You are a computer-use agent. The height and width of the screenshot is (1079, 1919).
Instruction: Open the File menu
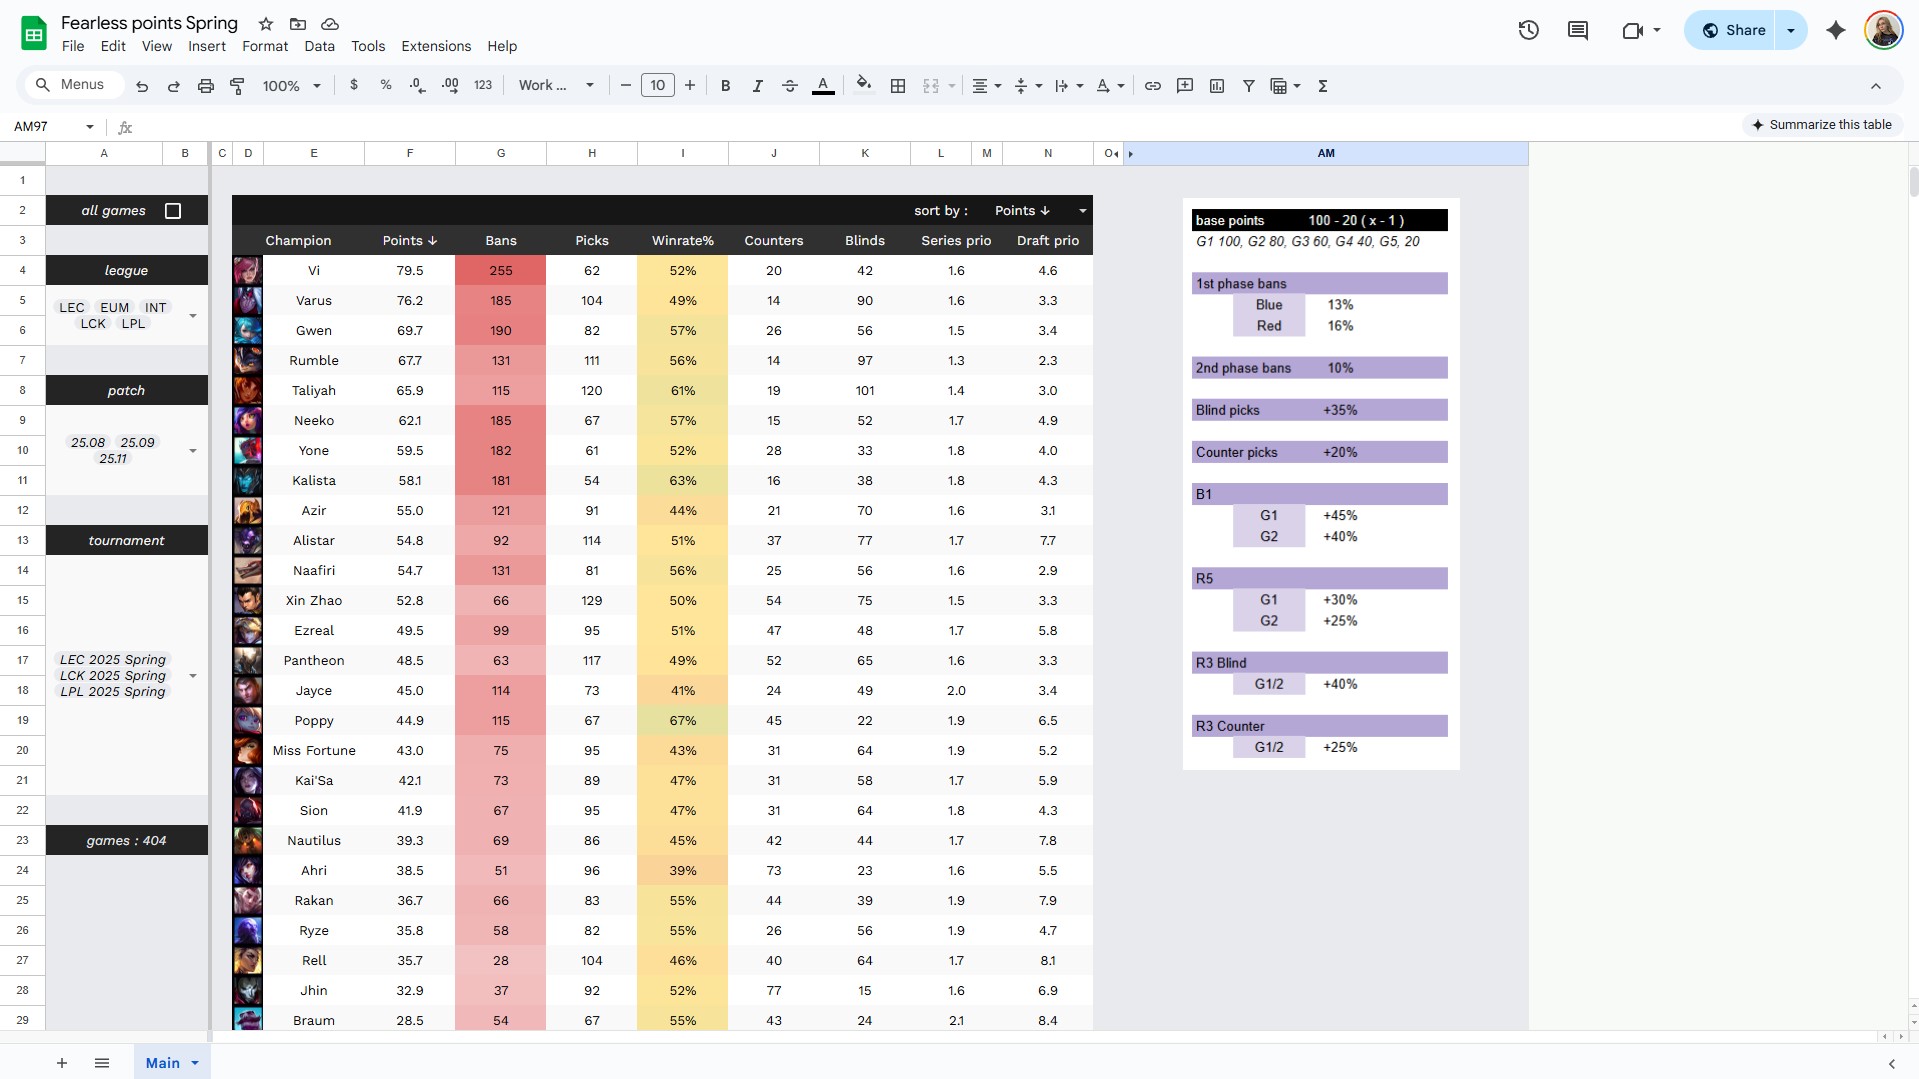73,46
